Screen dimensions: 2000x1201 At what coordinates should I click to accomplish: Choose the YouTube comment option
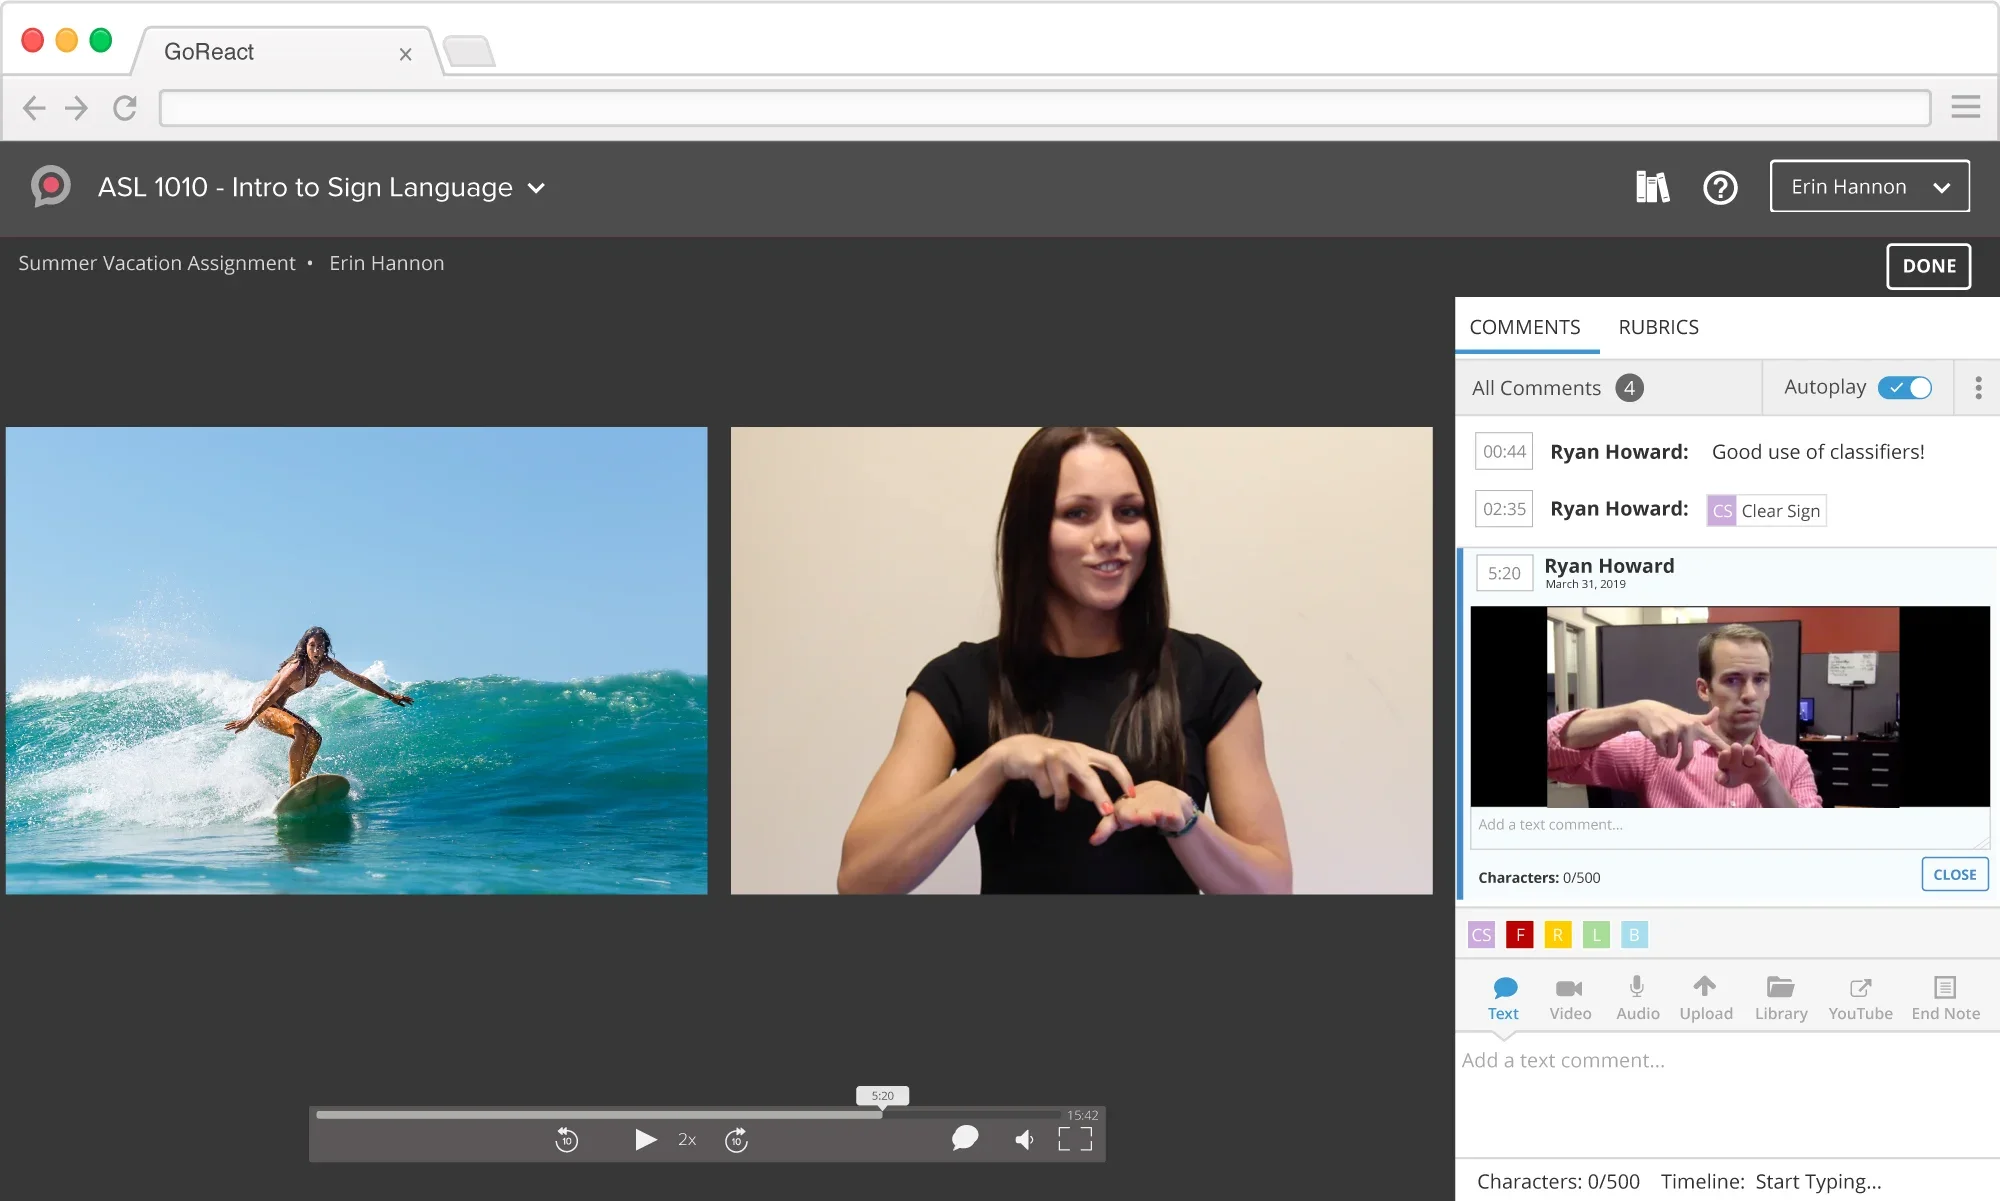click(1859, 996)
